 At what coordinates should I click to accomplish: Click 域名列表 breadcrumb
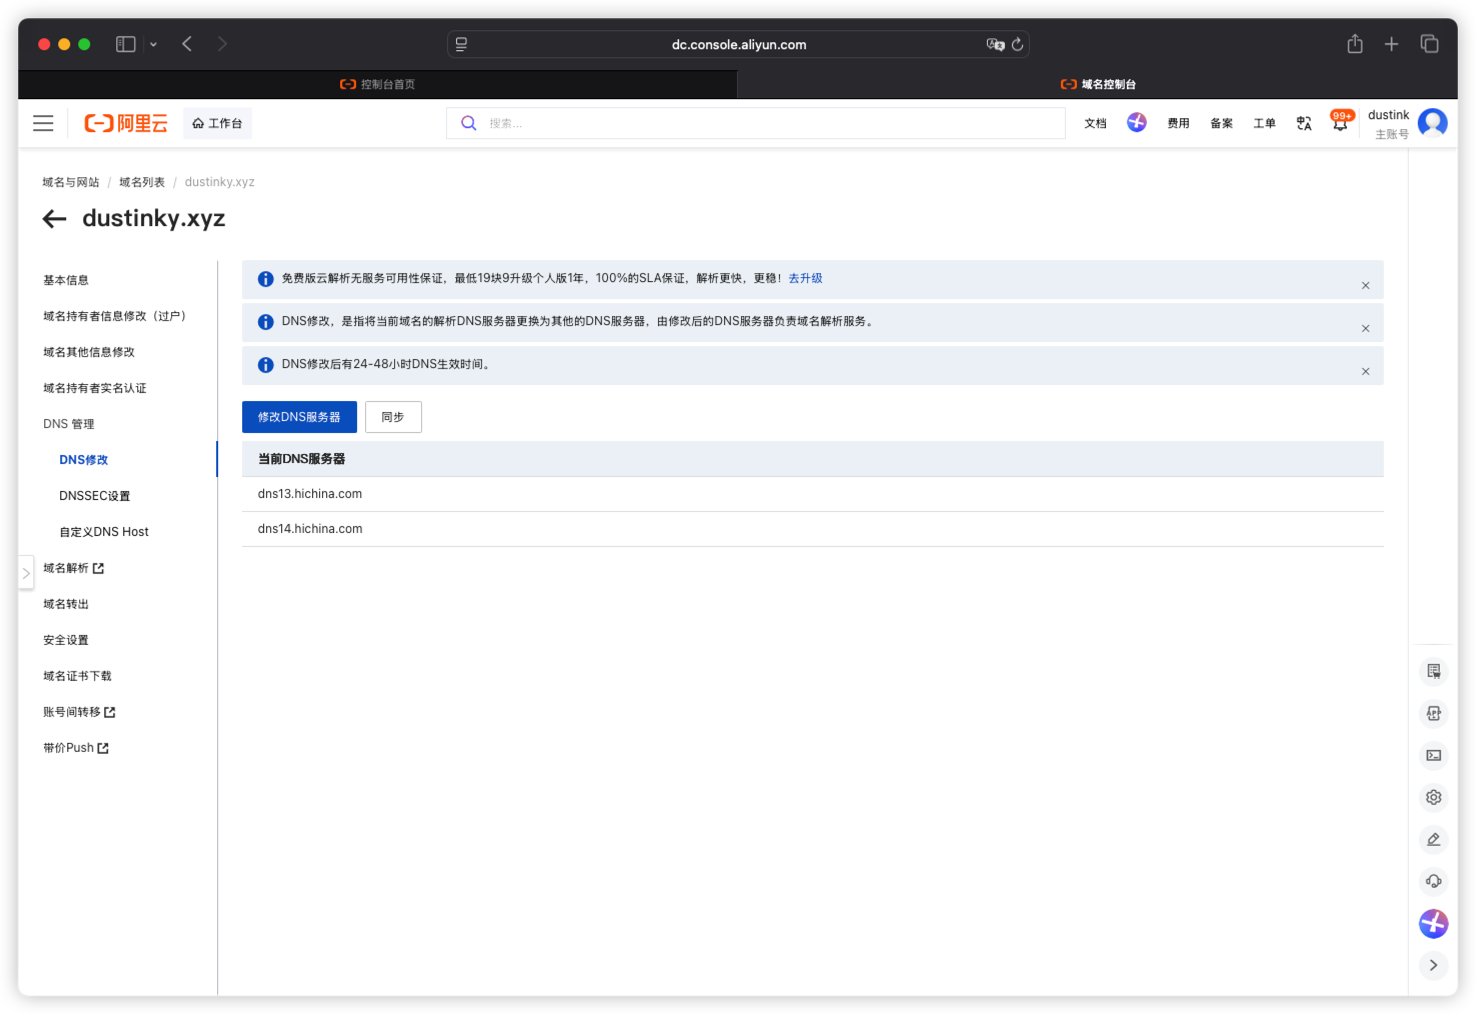142,182
